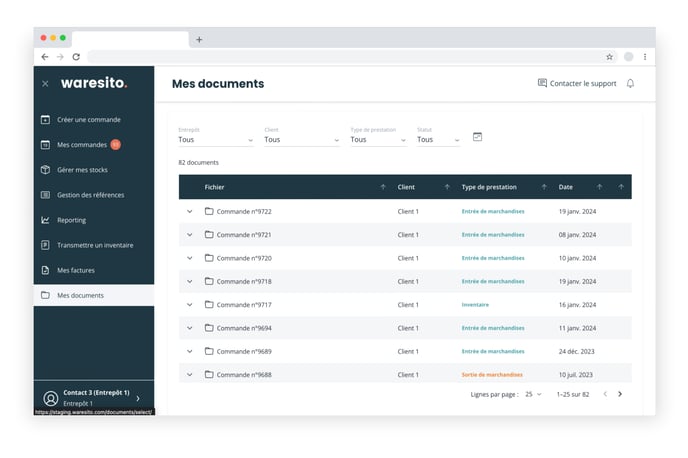Screen dimensions: 688x458
Task: Click Entrée de marchandises on Commande n°9722
Action: [493, 211]
